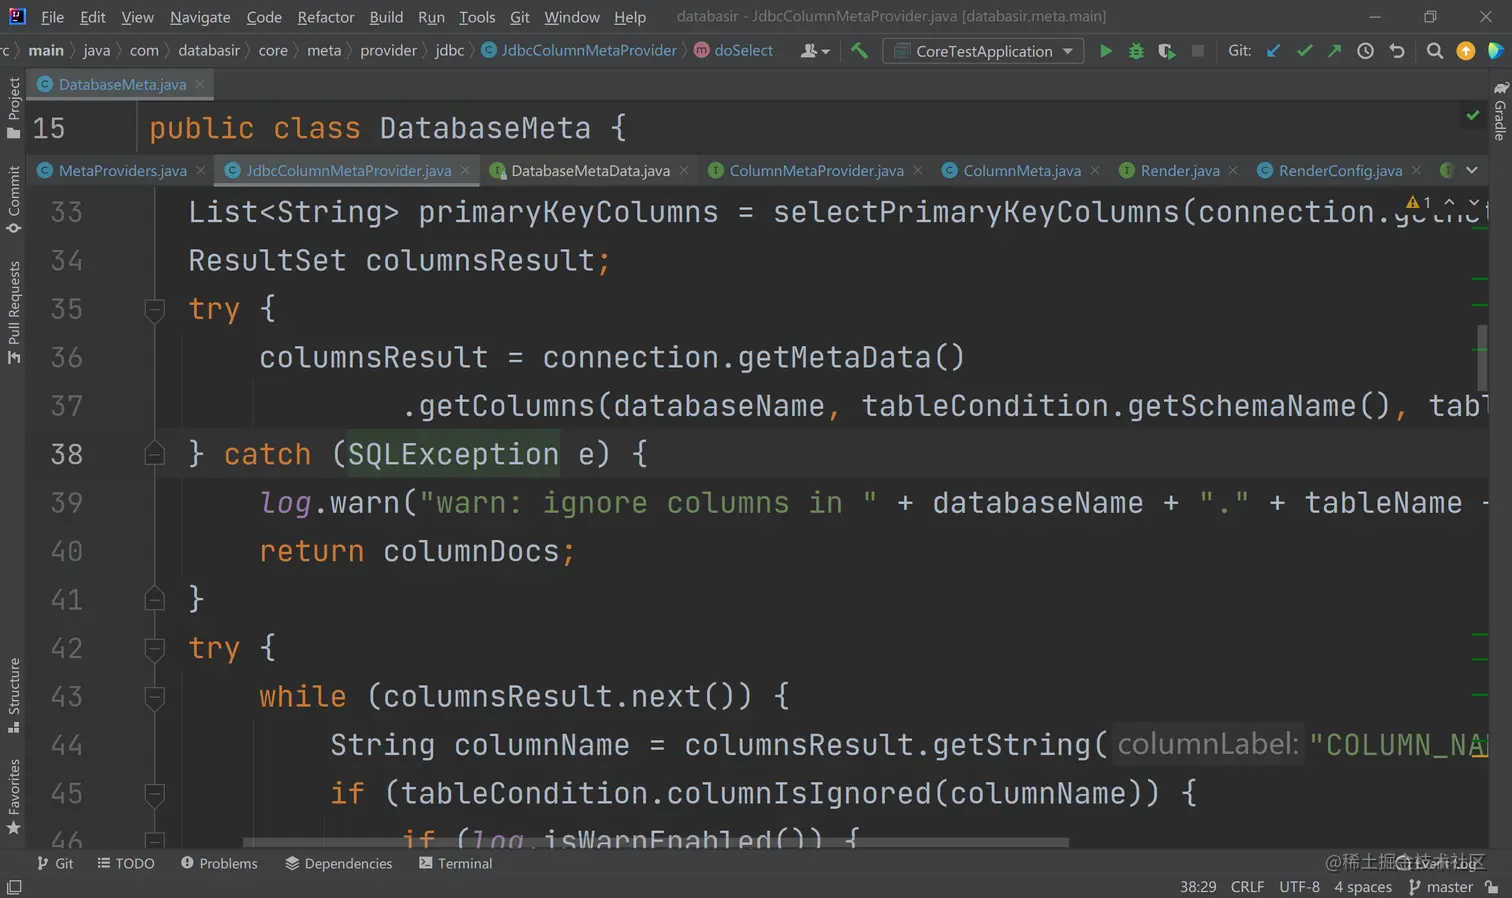Click the green inspection checkmark beside DatabaseMeta
The width and height of the screenshot is (1512, 898).
pos(1473,116)
